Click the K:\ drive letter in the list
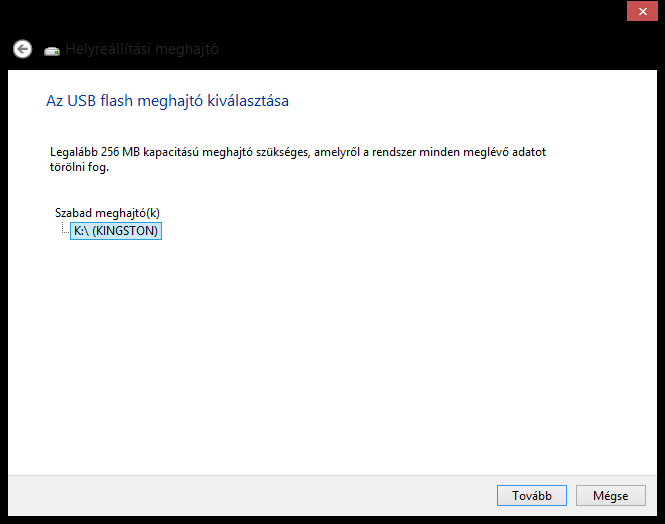This screenshot has width=665, height=524. 81,231
